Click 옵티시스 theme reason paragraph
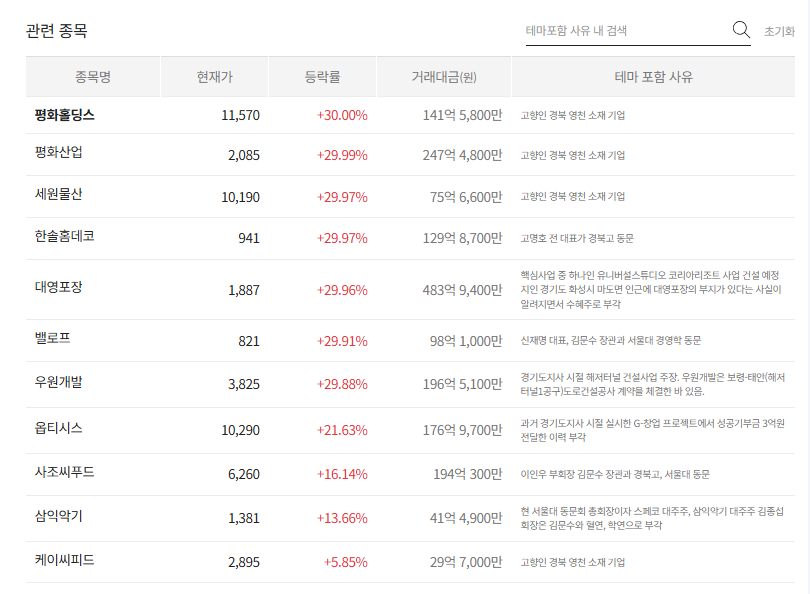The height and width of the screenshot is (594, 810). tap(652, 430)
